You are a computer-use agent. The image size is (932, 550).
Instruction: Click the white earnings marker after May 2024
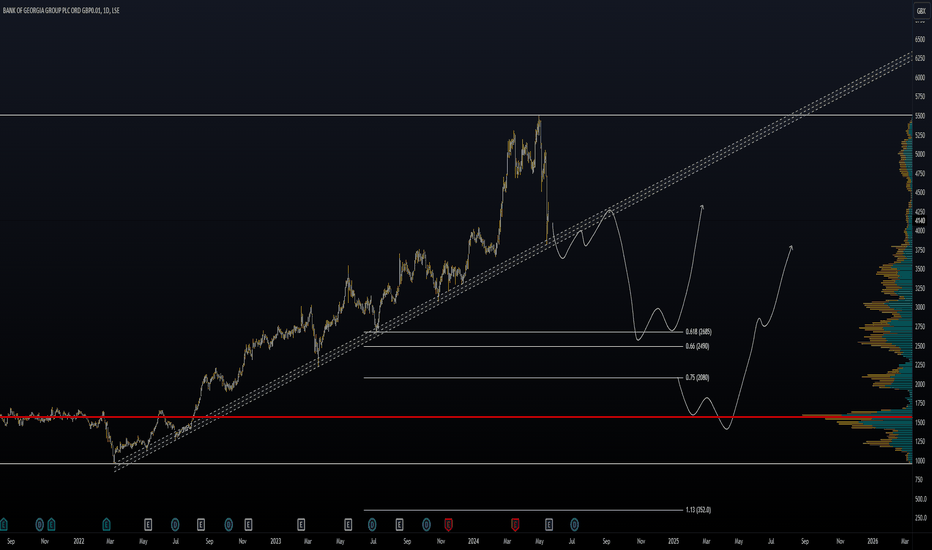pyautogui.click(x=549, y=524)
